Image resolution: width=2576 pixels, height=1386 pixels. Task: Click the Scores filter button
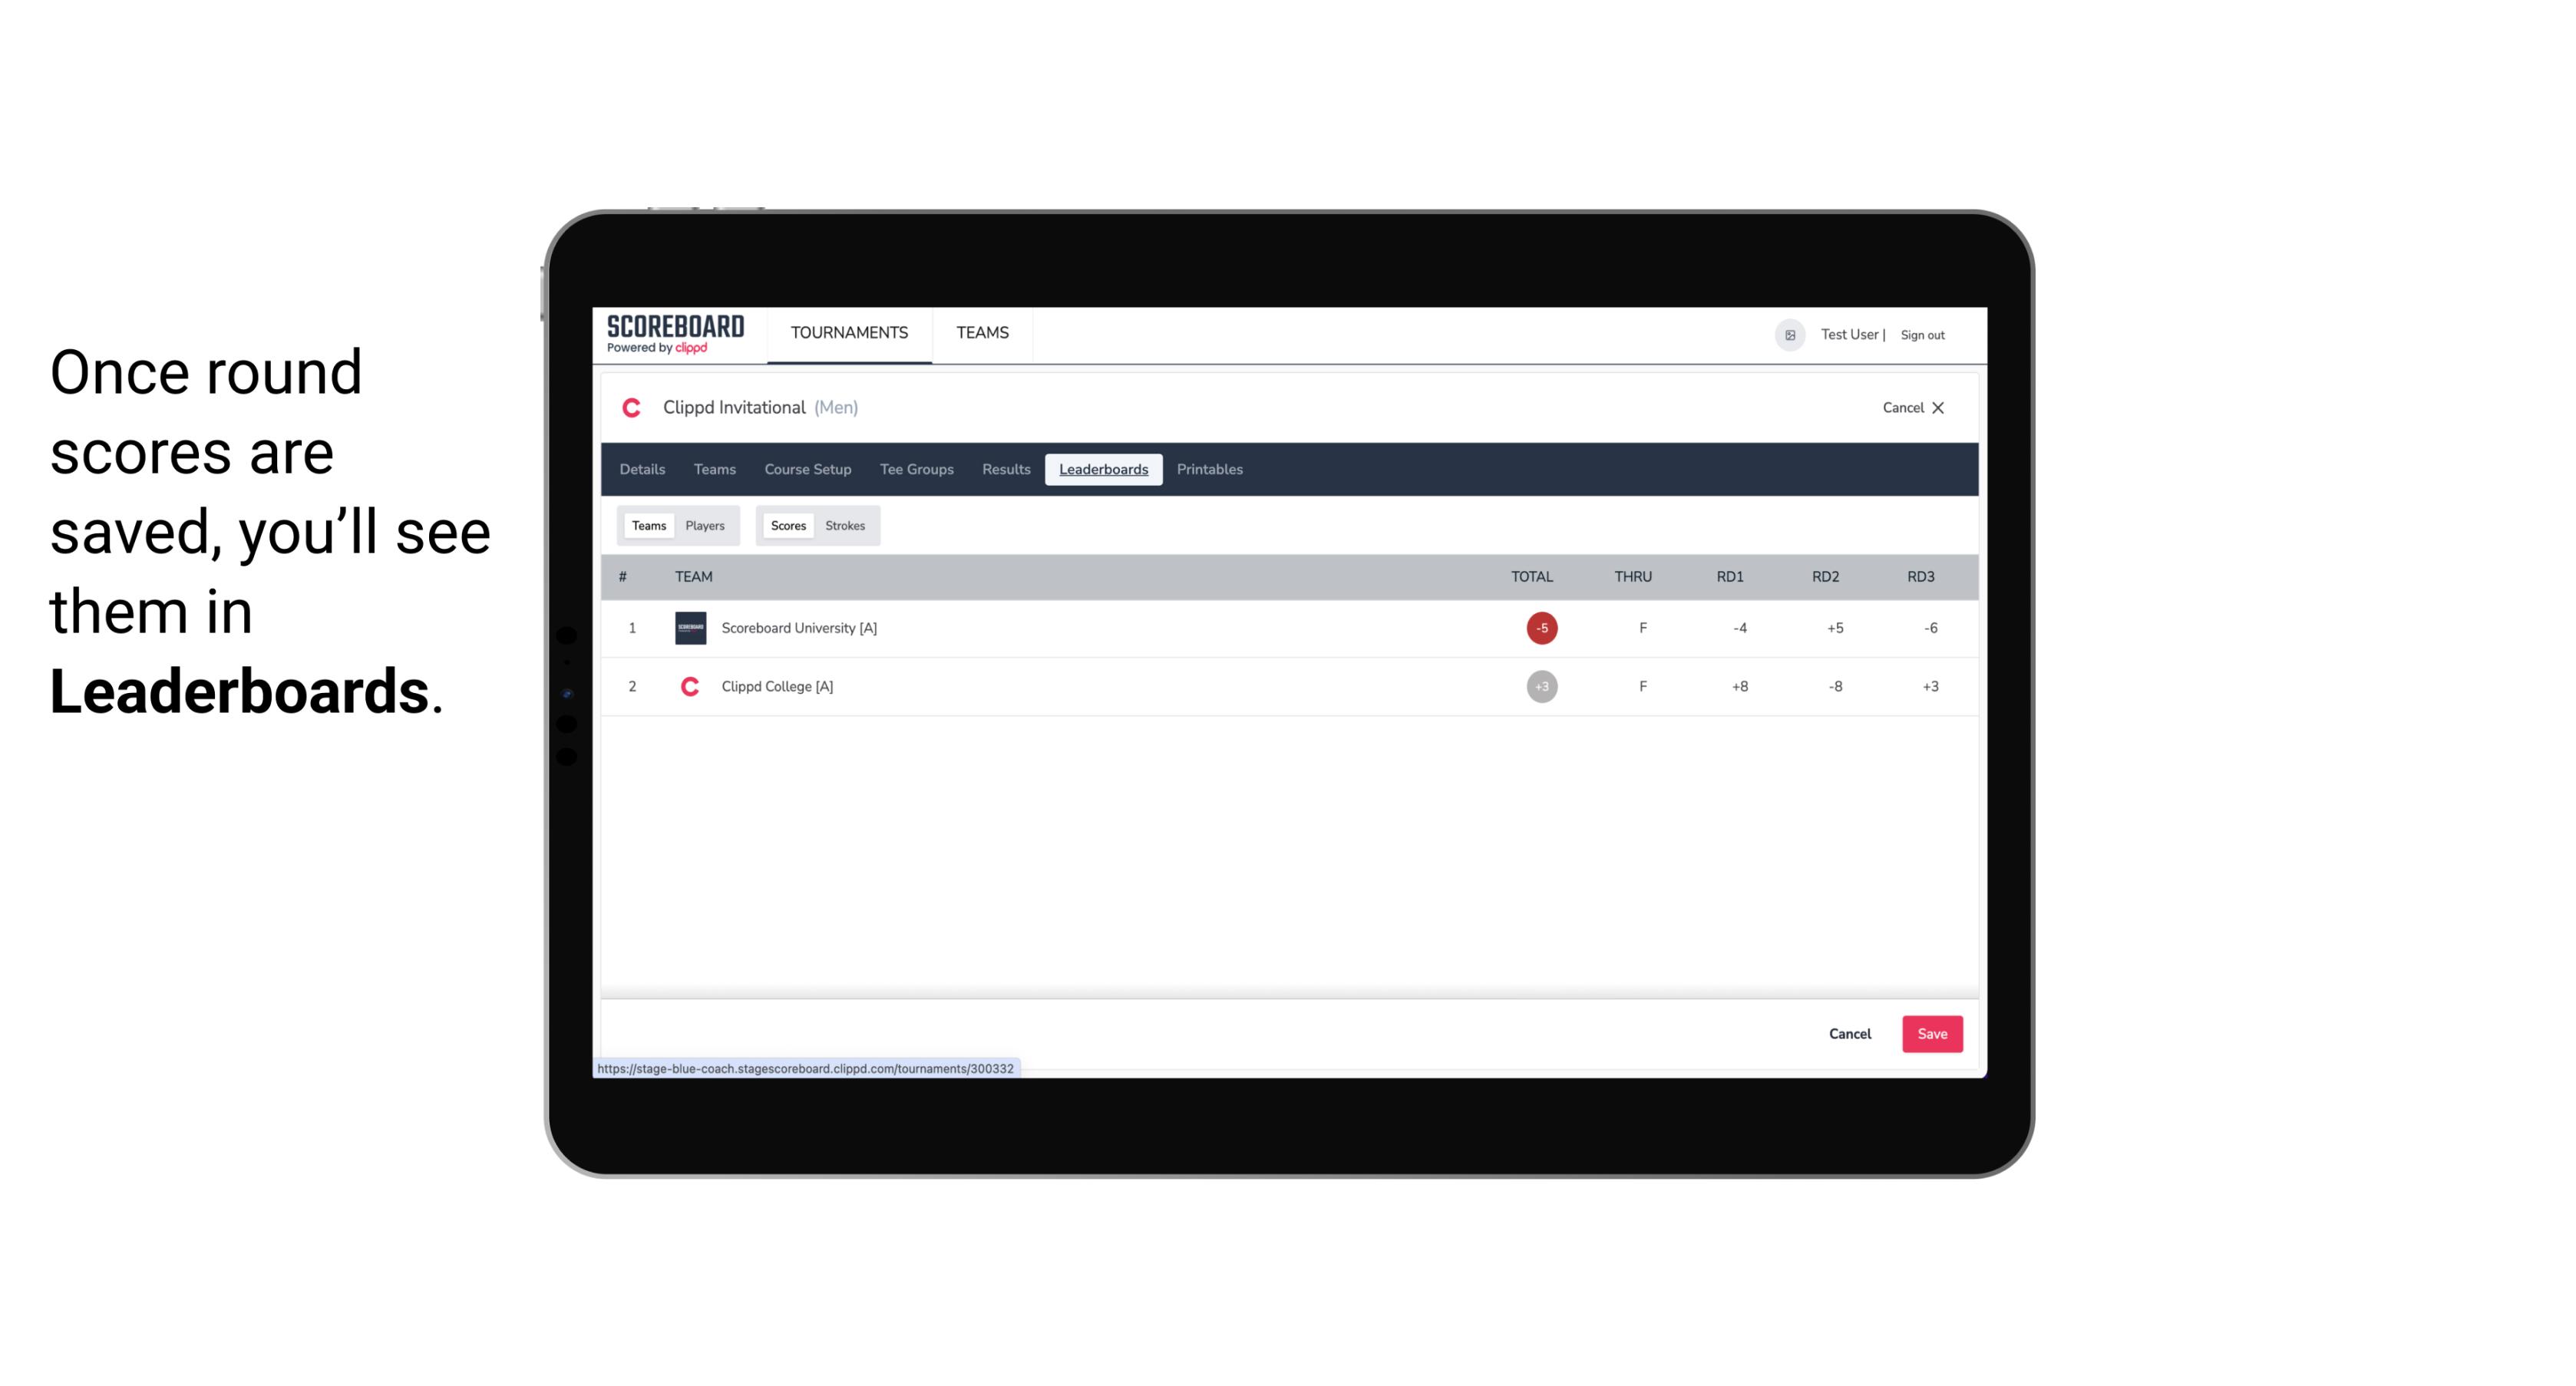point(787,526)
